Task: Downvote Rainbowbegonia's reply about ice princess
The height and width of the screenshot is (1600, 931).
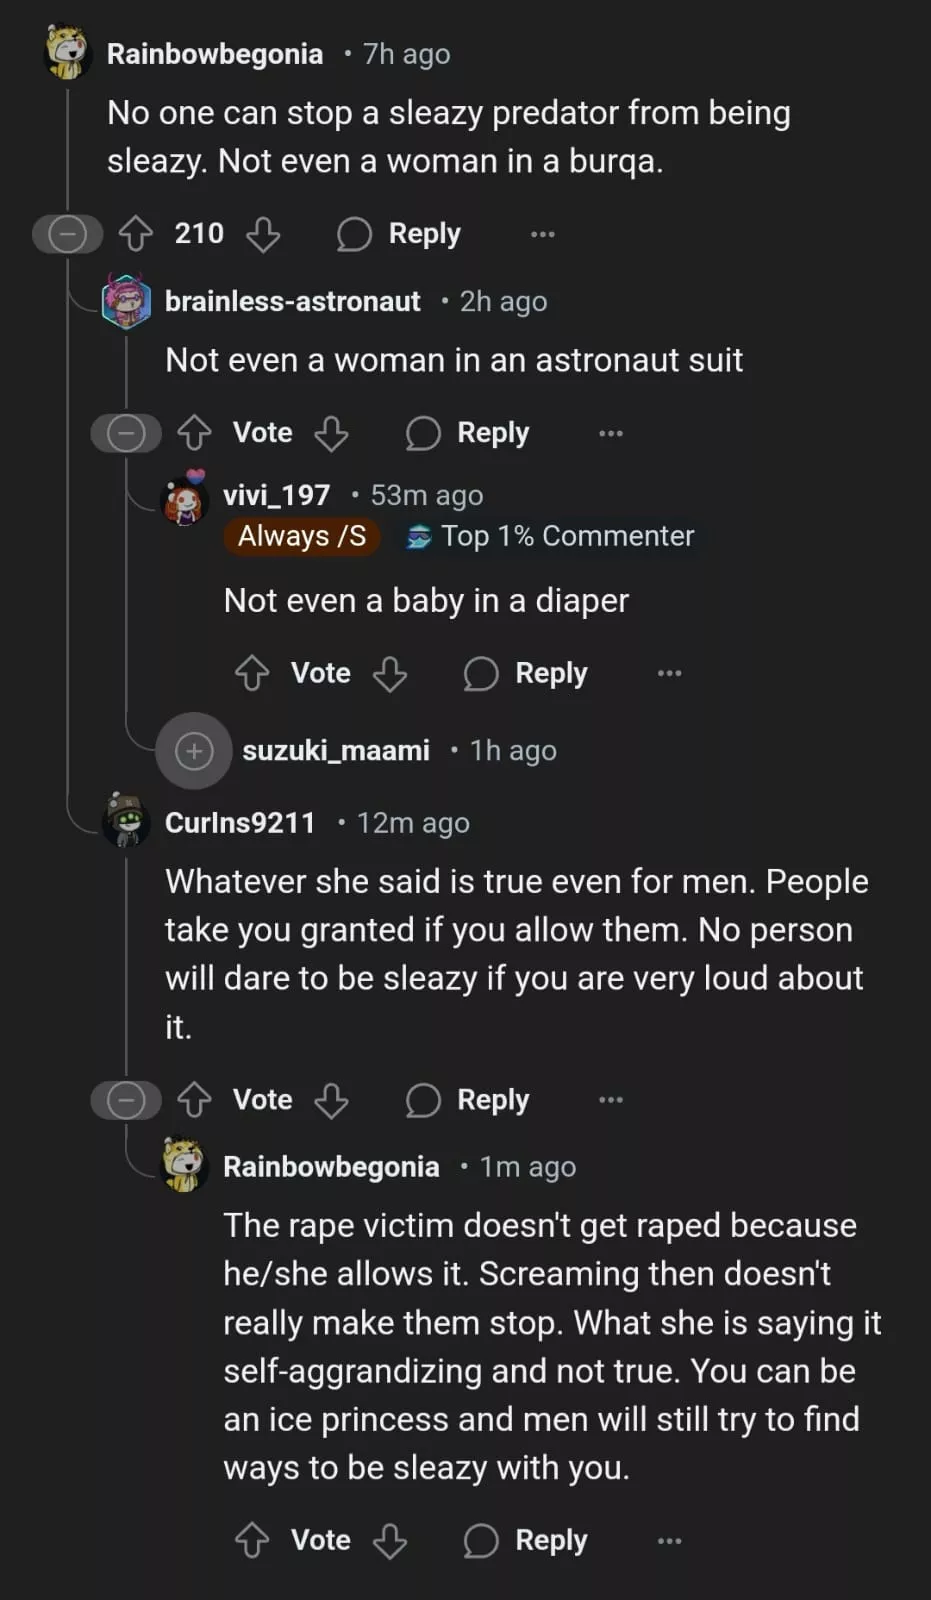Action: pyautogui.click(x=389, y=1541)
